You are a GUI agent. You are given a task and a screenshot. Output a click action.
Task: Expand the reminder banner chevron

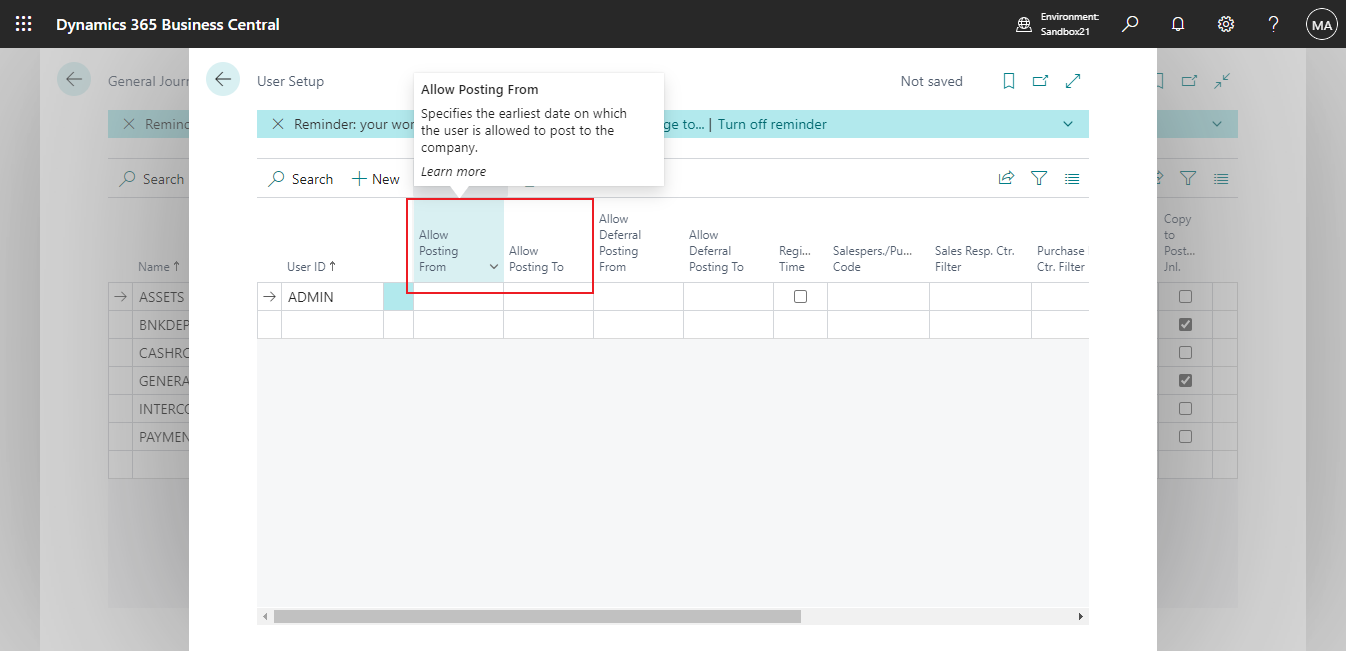pos(1068,123)
